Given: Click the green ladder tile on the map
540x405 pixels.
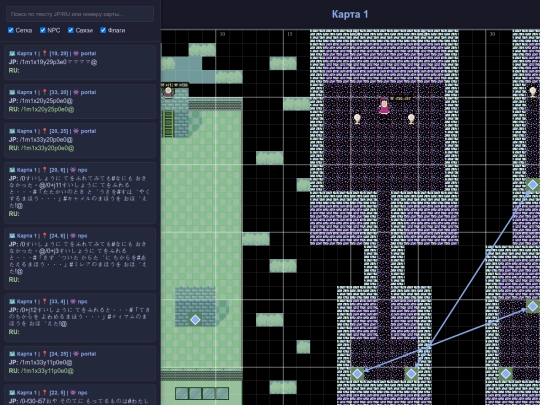Looking at the screenshot, I should [168, 124].
